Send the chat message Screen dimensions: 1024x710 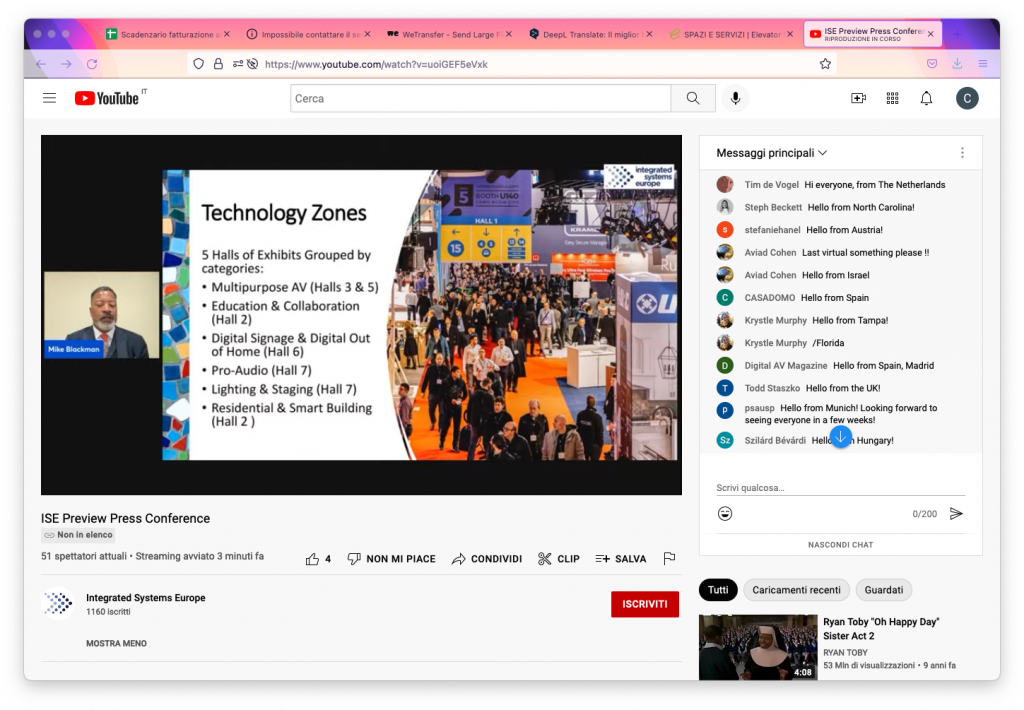[956, 513]
